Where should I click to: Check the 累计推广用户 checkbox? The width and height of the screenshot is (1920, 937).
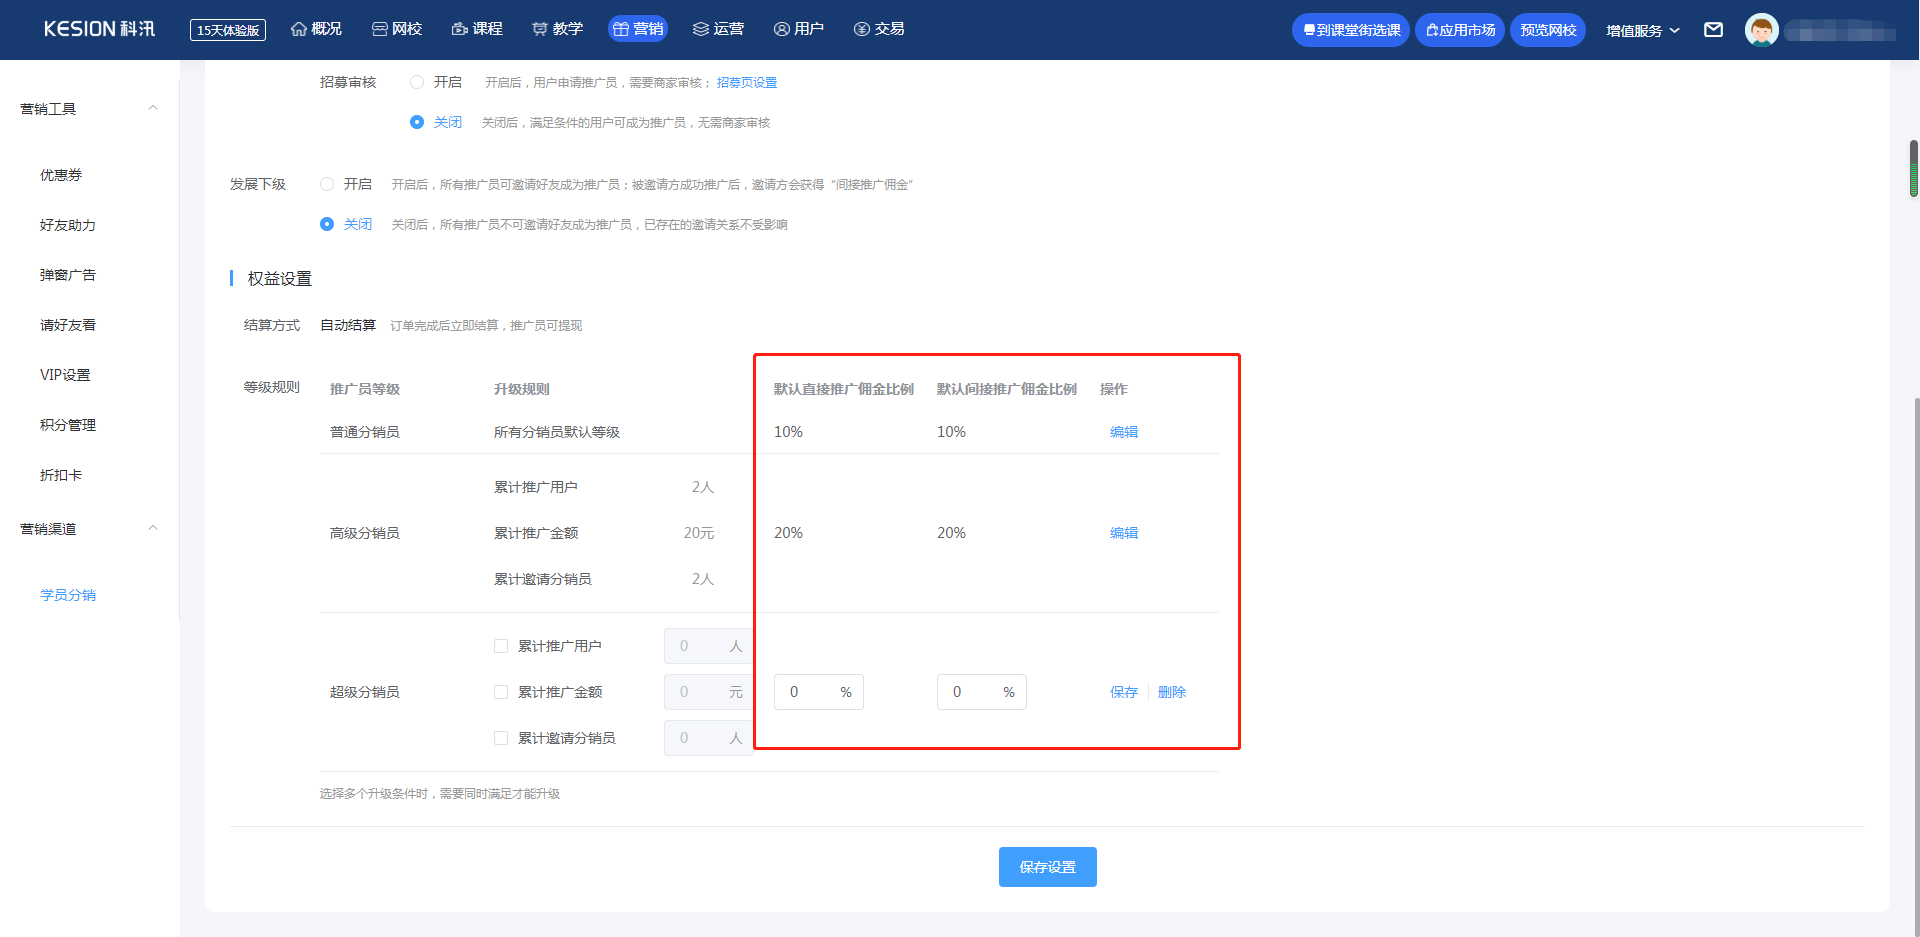point(501,646)
